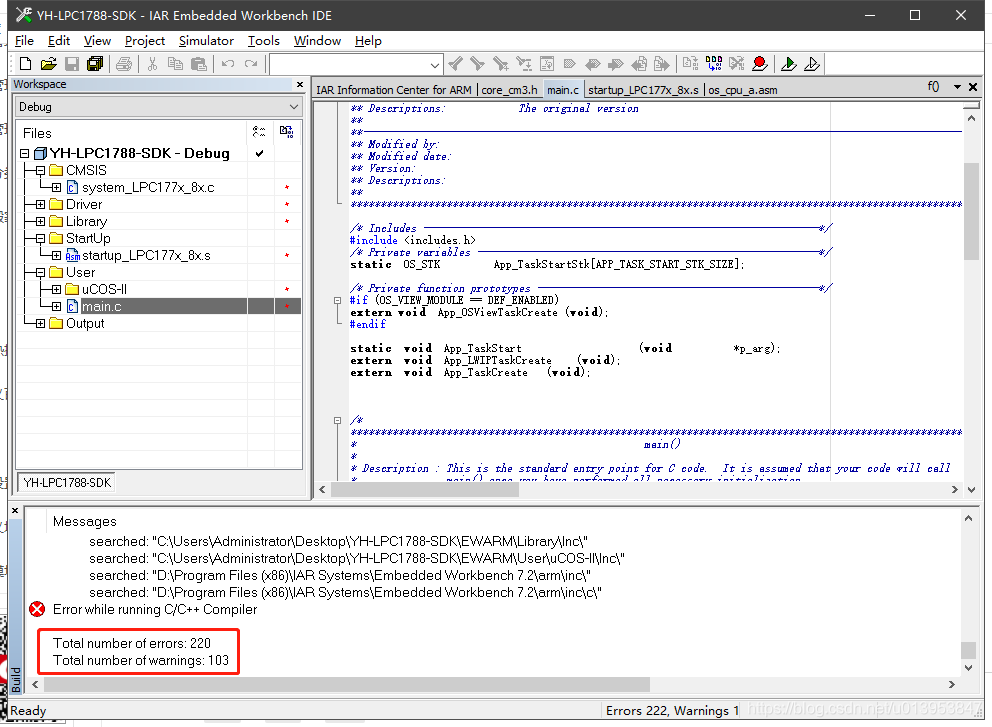Click Error while running C/C++ Compiler message
The width and height of the screenshot is (992, 727).
coord(155,610)
